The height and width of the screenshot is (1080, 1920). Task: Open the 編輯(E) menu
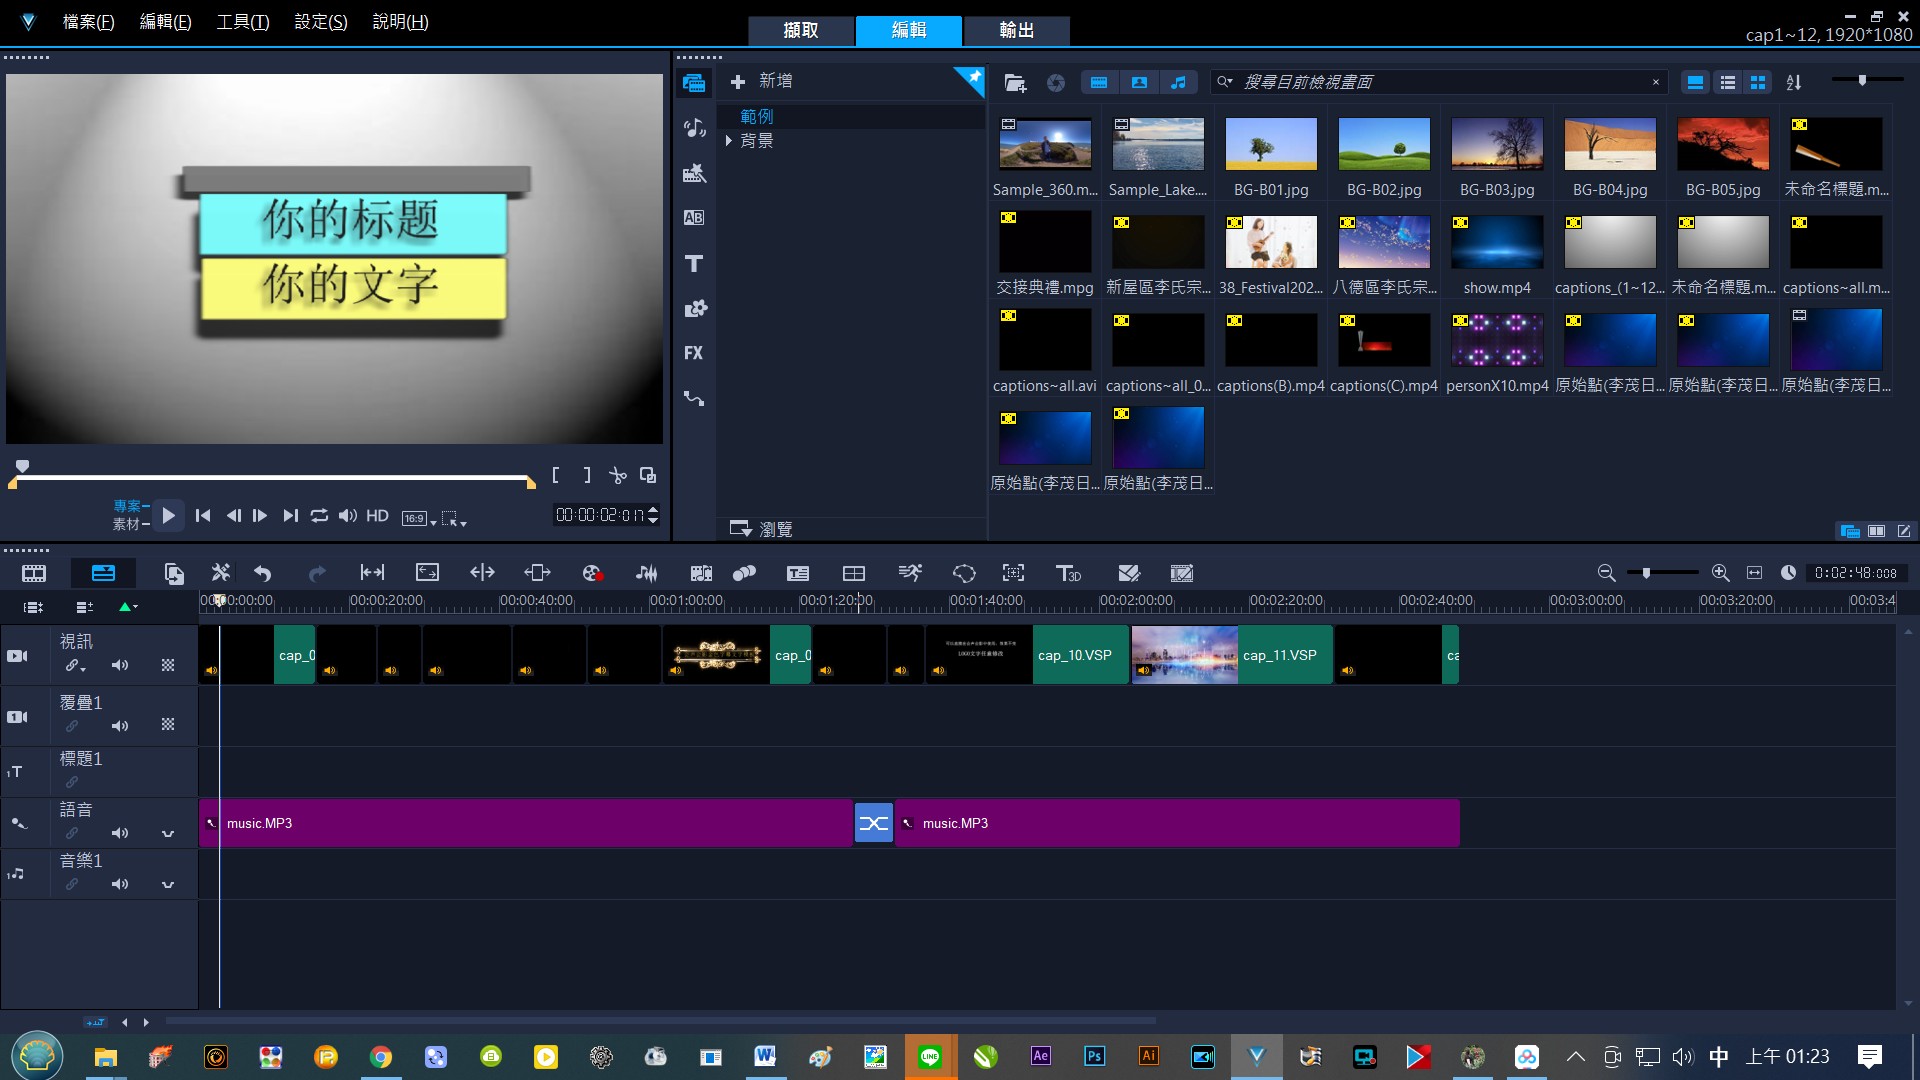pyautogui.click(x=165, y=22)
